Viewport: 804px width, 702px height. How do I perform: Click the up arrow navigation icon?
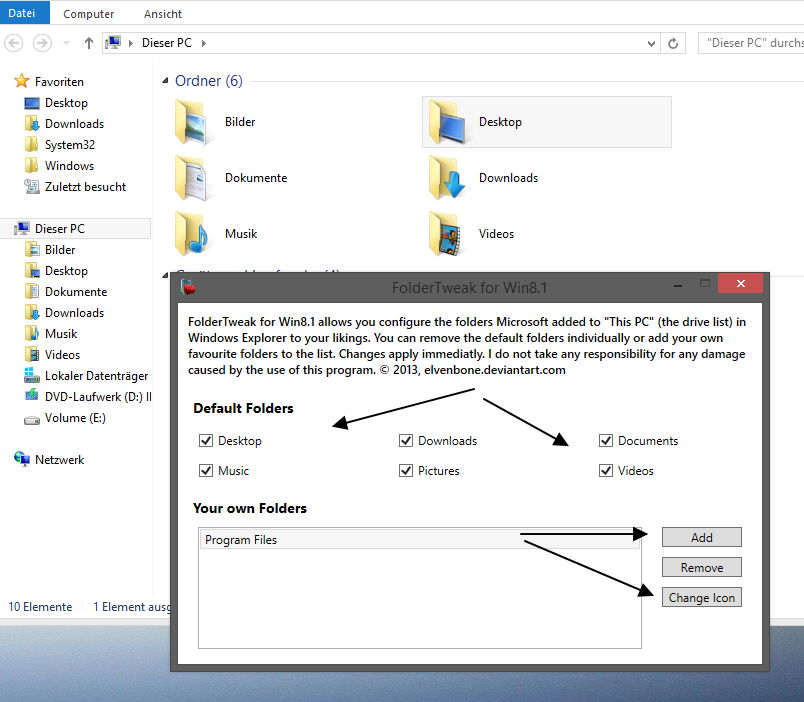(x=89, y=43)
